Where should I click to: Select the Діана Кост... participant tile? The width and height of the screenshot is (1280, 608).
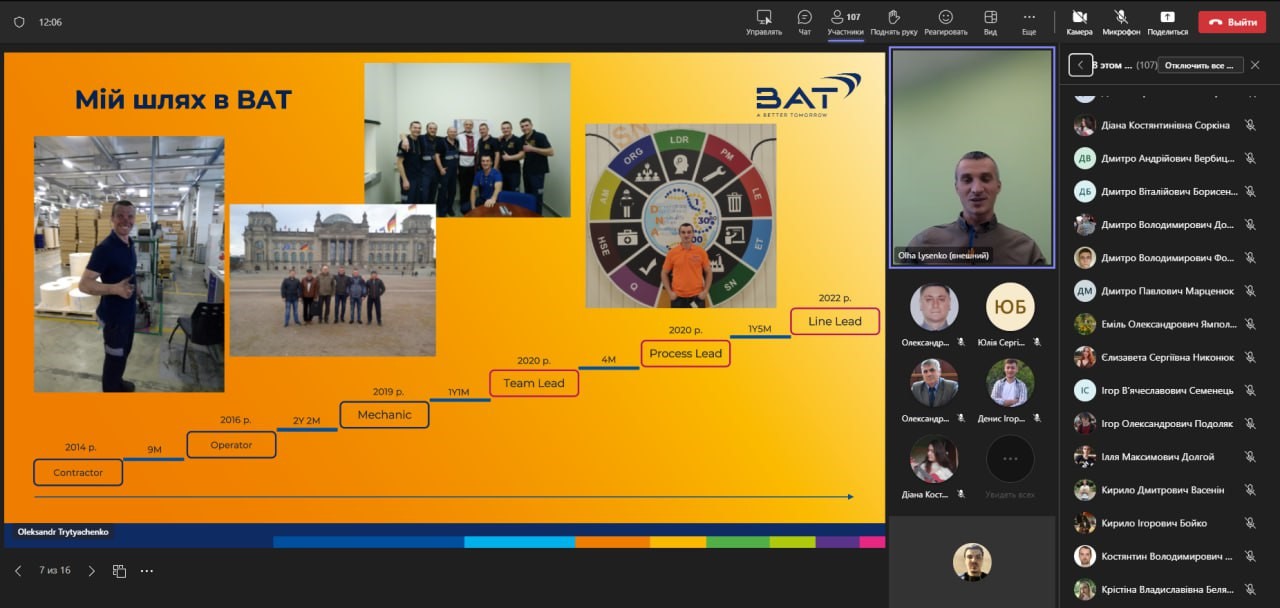click(x=934, y=467)
